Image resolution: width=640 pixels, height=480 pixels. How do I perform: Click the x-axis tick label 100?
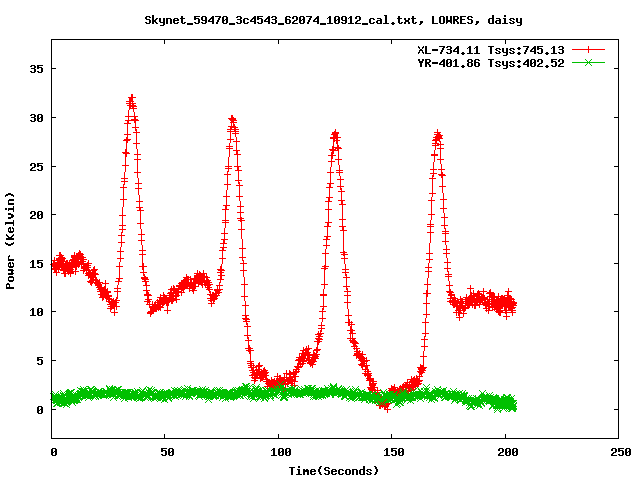coord(281,452)
